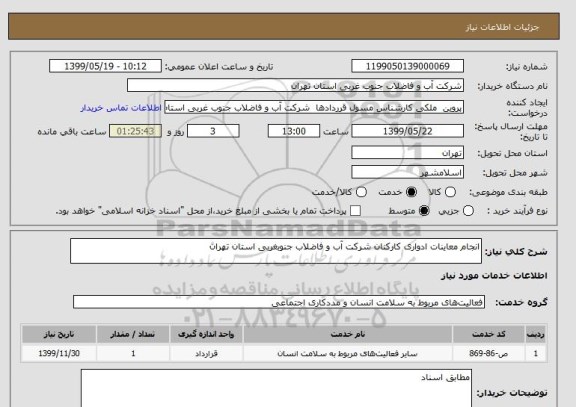Screen dimensions: 576x407
Task: Select the کالا/خدمت radio button
Action: coord(361,192)
